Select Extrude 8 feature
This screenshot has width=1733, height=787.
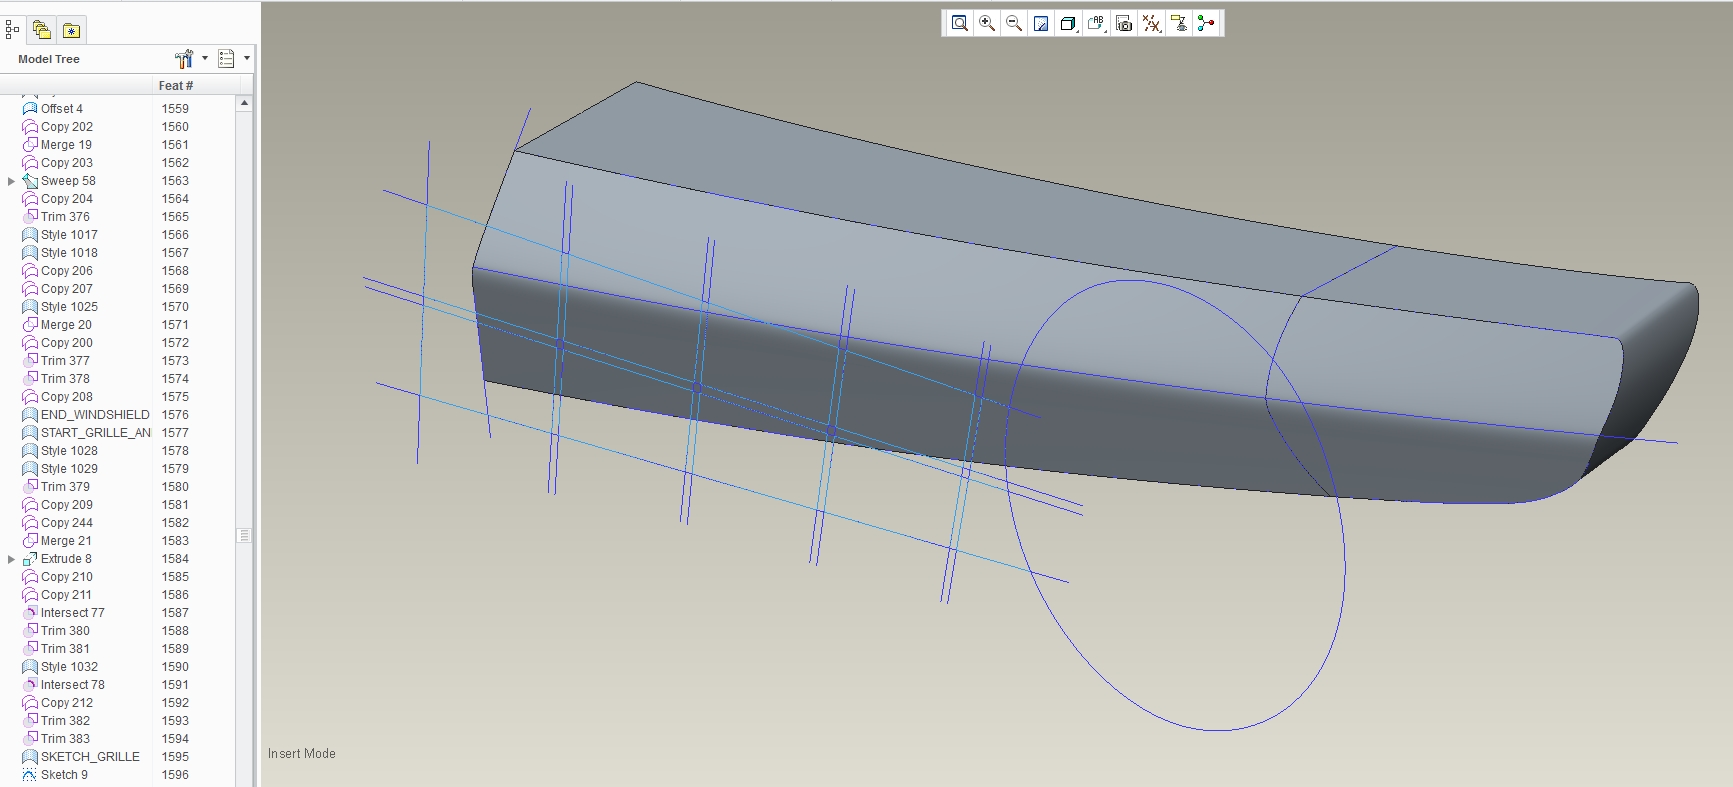(66, 559)
